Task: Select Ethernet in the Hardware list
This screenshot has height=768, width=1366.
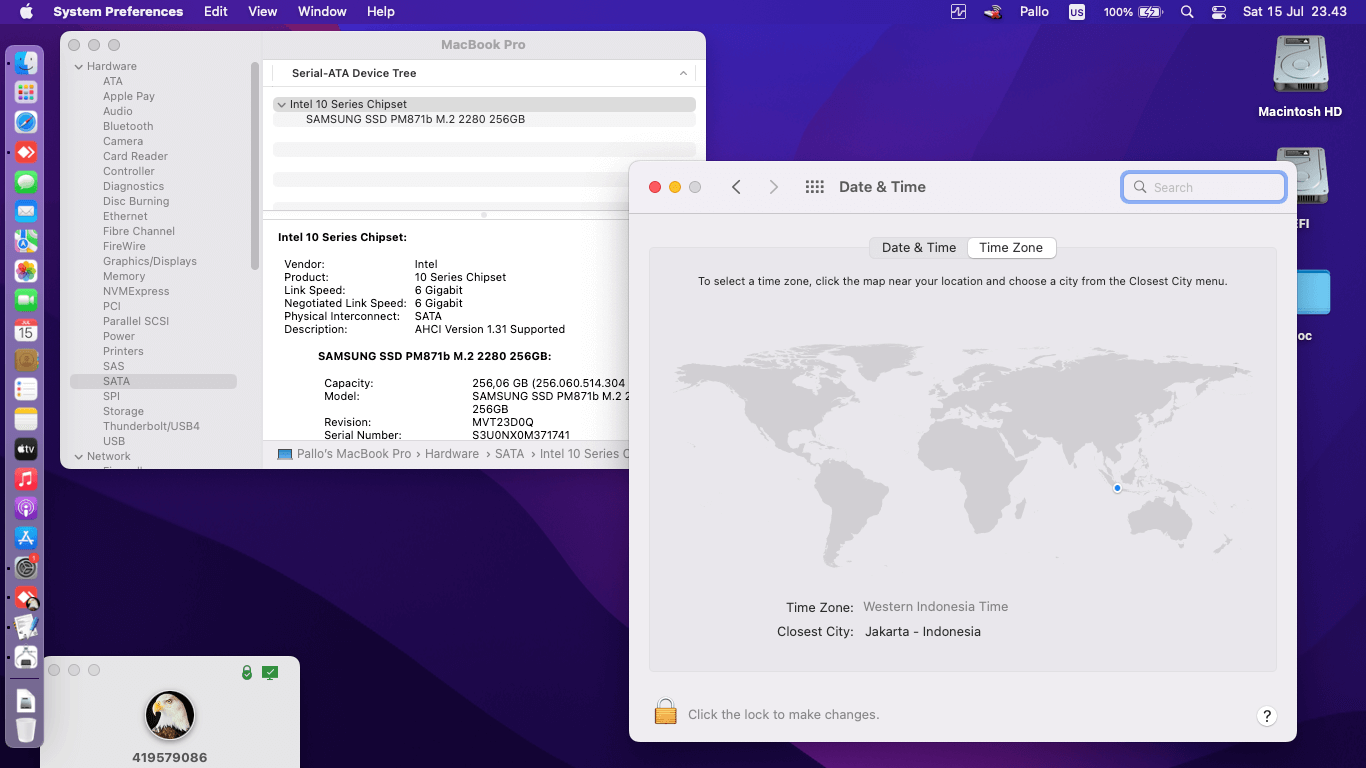Action: point(125,216)
